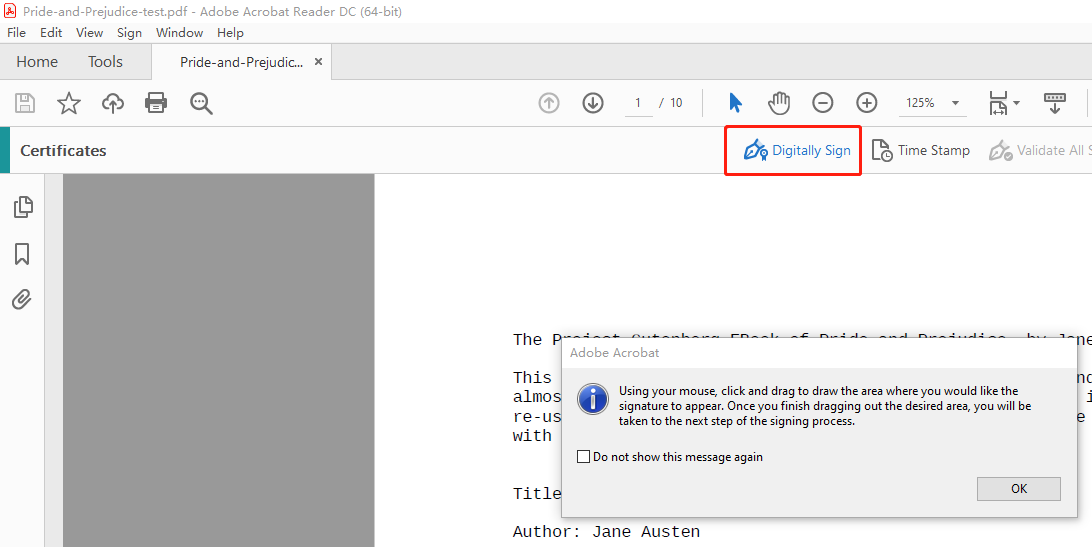Zoom out with the minus icon

coord(822,103)
